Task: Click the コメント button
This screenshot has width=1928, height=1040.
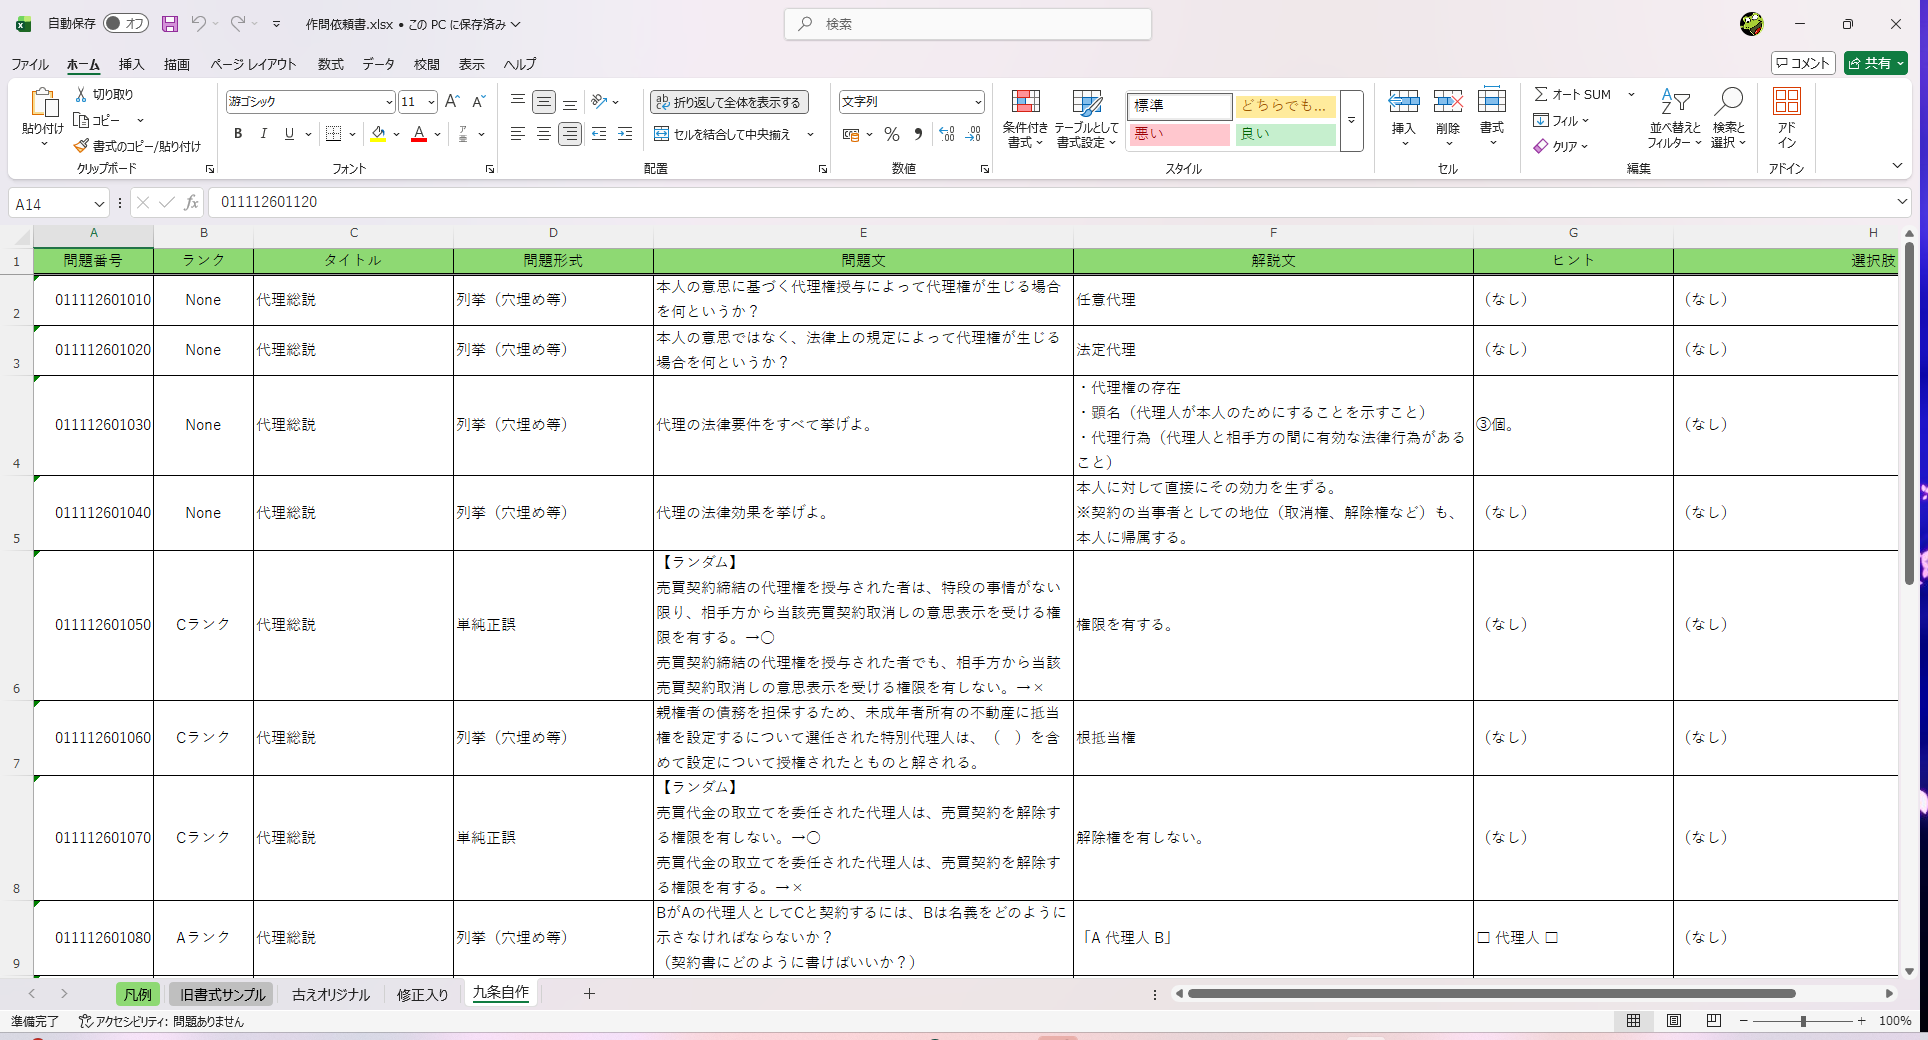Action: pyautogui.click(x=1803, y=63)
